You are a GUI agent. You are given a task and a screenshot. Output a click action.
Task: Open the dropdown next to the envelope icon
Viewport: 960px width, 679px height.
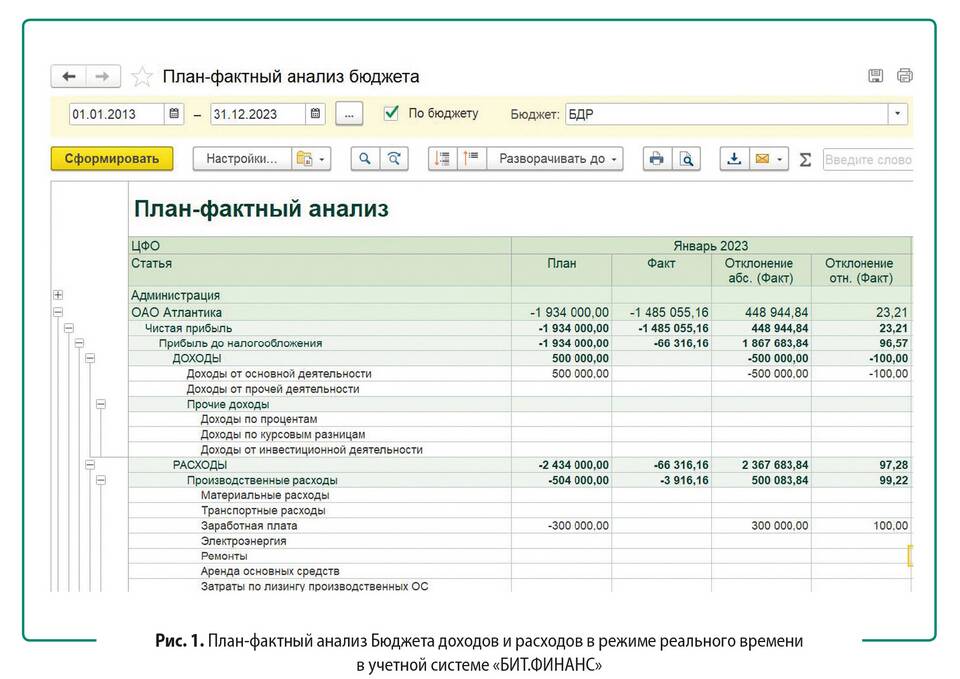tap(780, 159)
